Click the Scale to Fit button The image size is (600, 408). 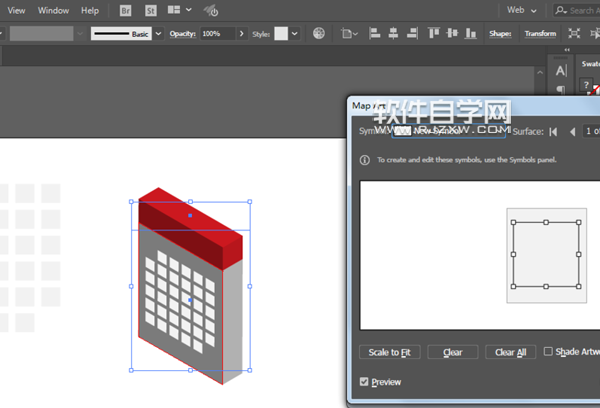coord(389,352)
